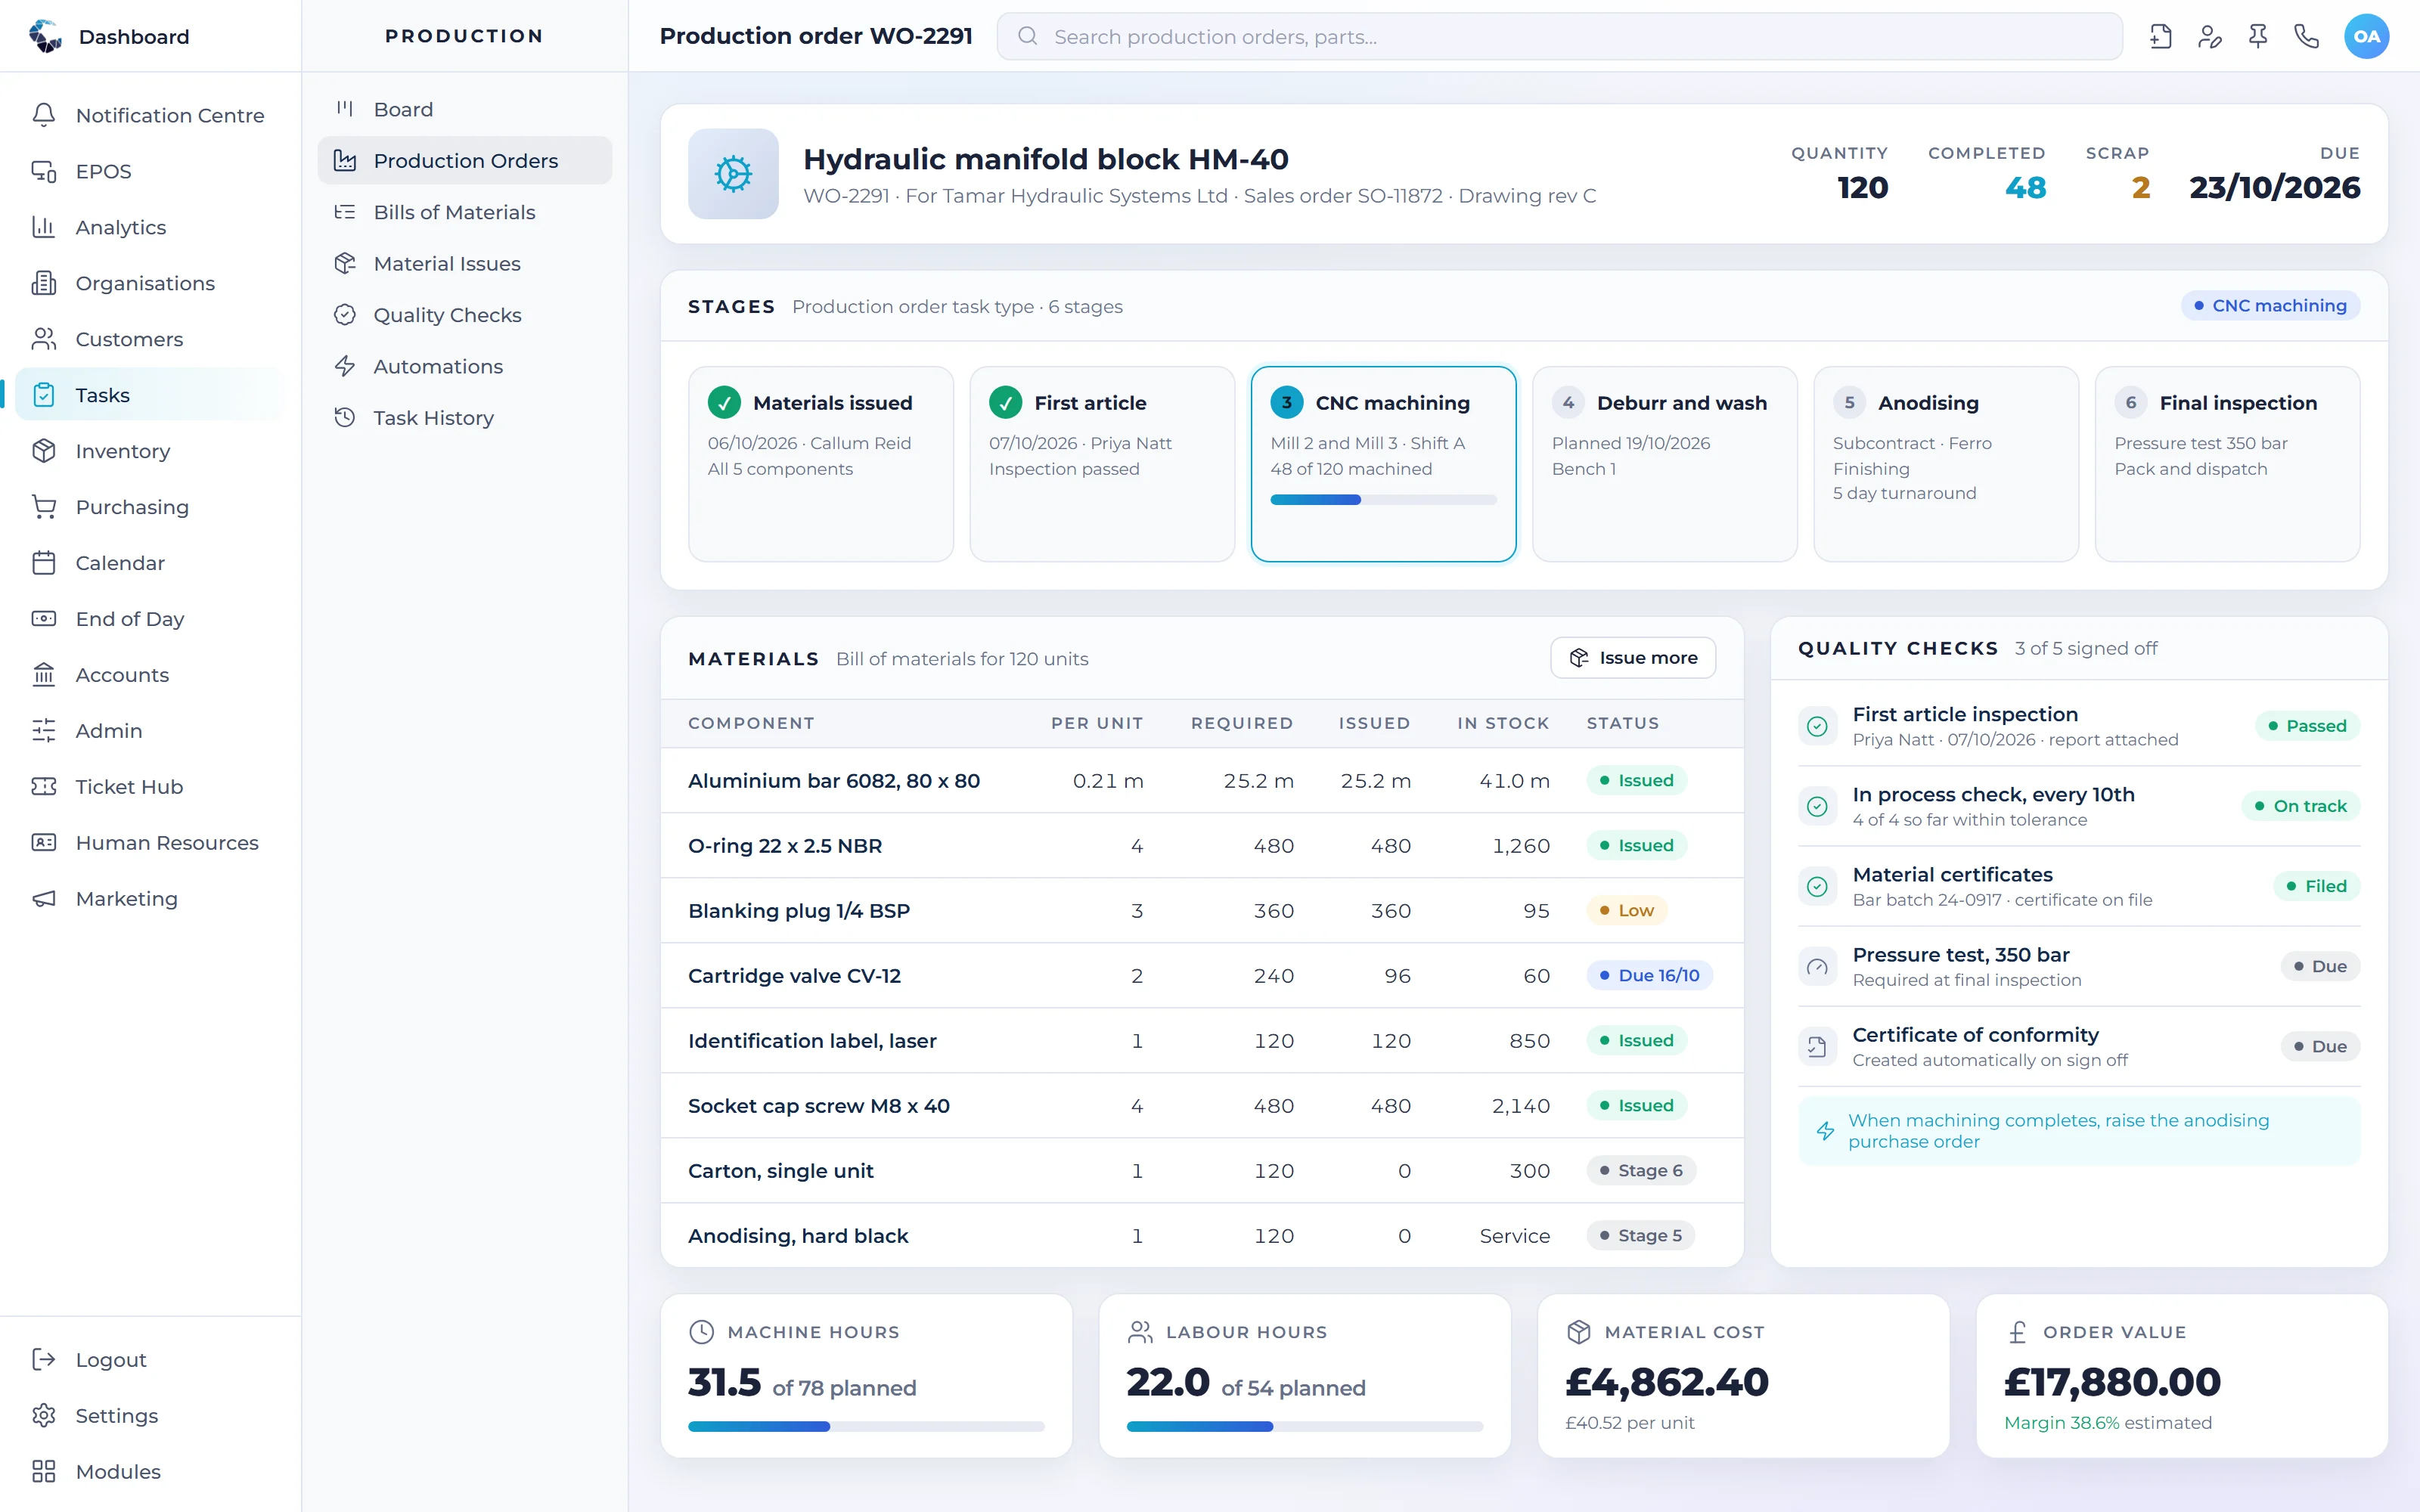Click the user edit icon in header
The width and height of the screenshot is (2420, 1512).
(2210, 37)
